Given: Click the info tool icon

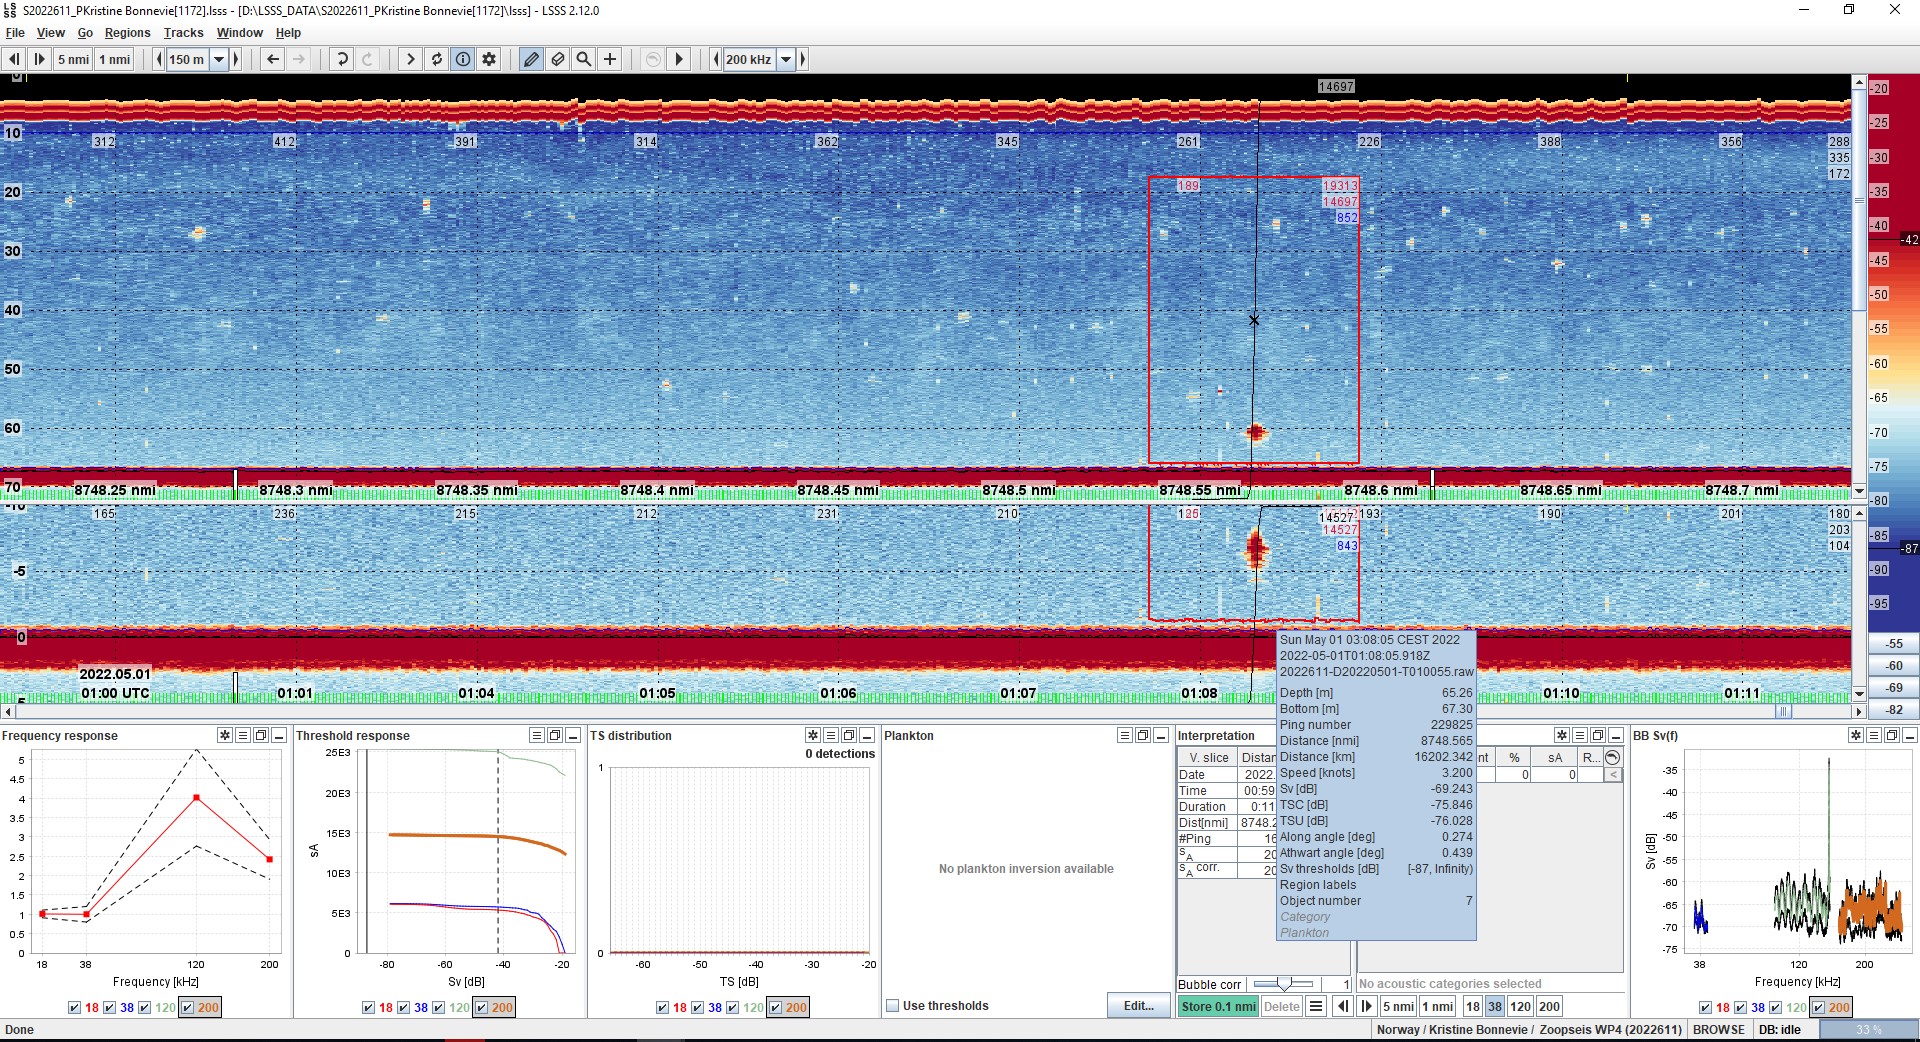Looking at the screenshot, I should coord(462,59).
